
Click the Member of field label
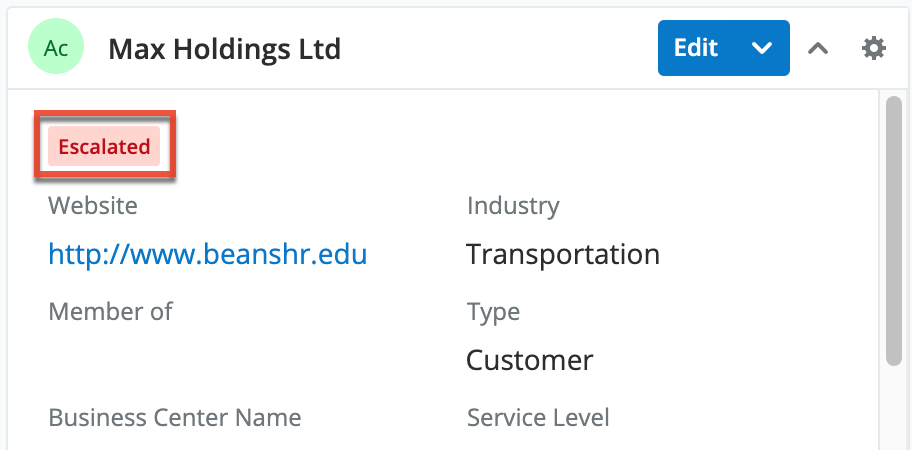click(x=110, y=312)
